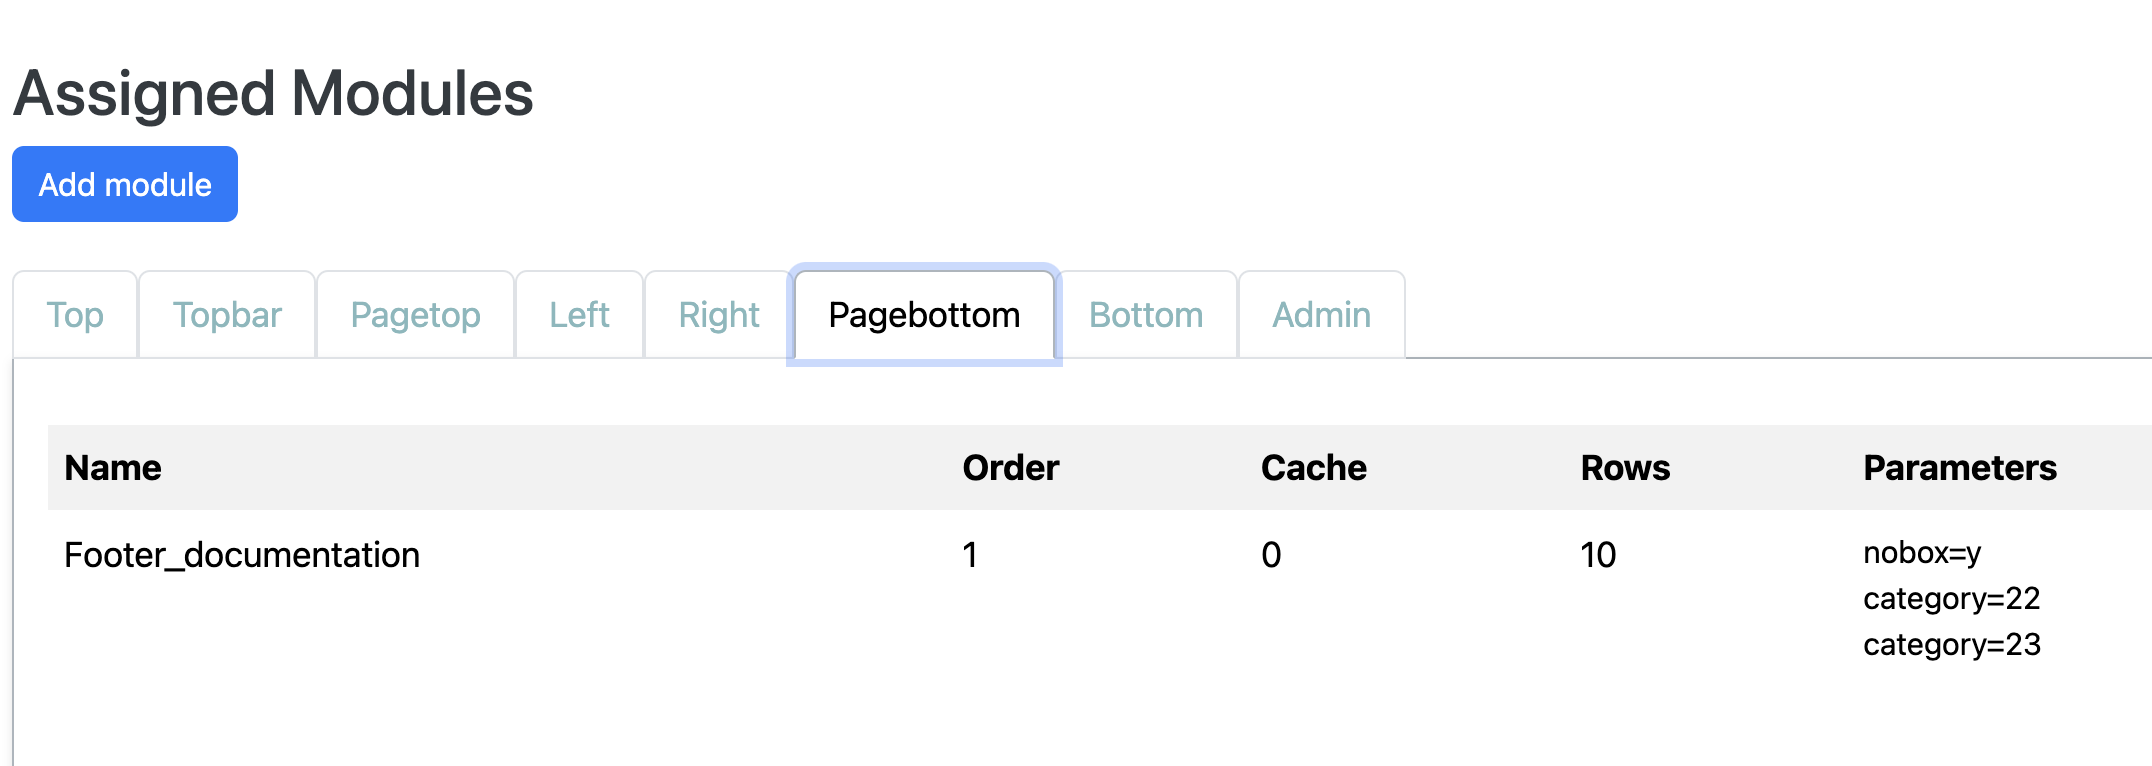The width and height of the screenshot is (2152, 766).
Task: Select the Pagetop tab
Action: 415,315
